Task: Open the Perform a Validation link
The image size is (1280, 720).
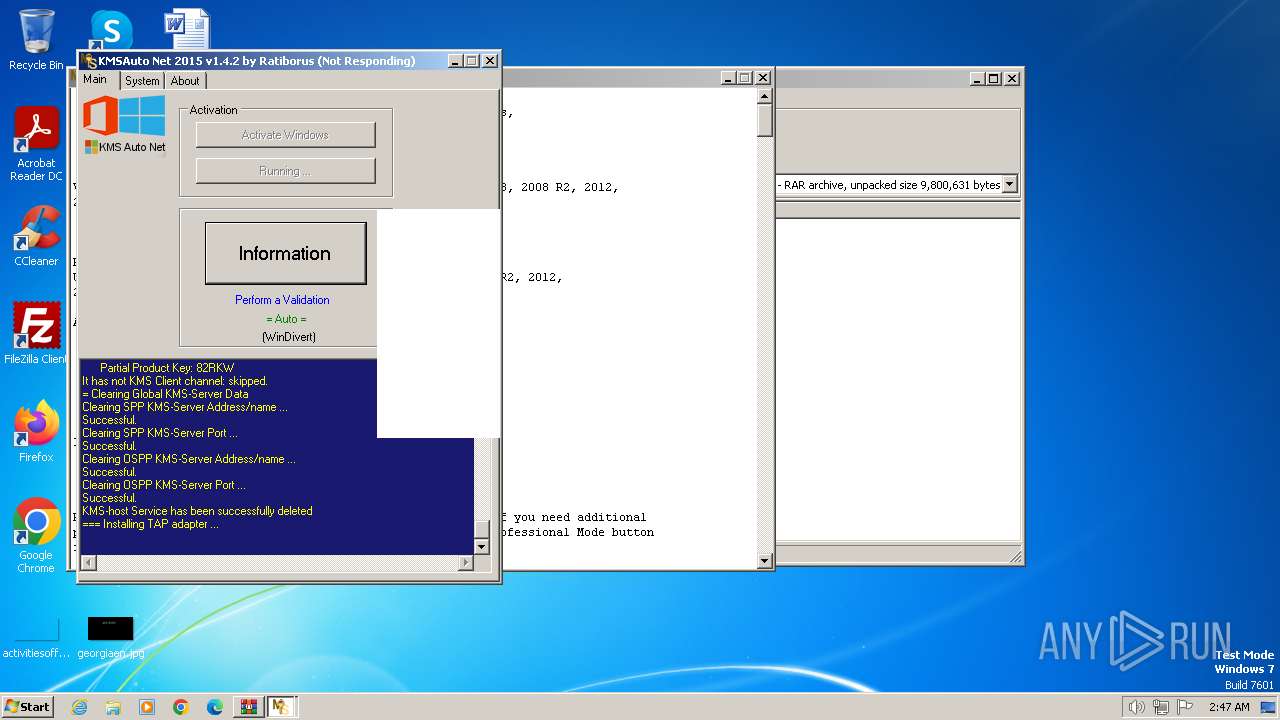Action: [282, 300]
